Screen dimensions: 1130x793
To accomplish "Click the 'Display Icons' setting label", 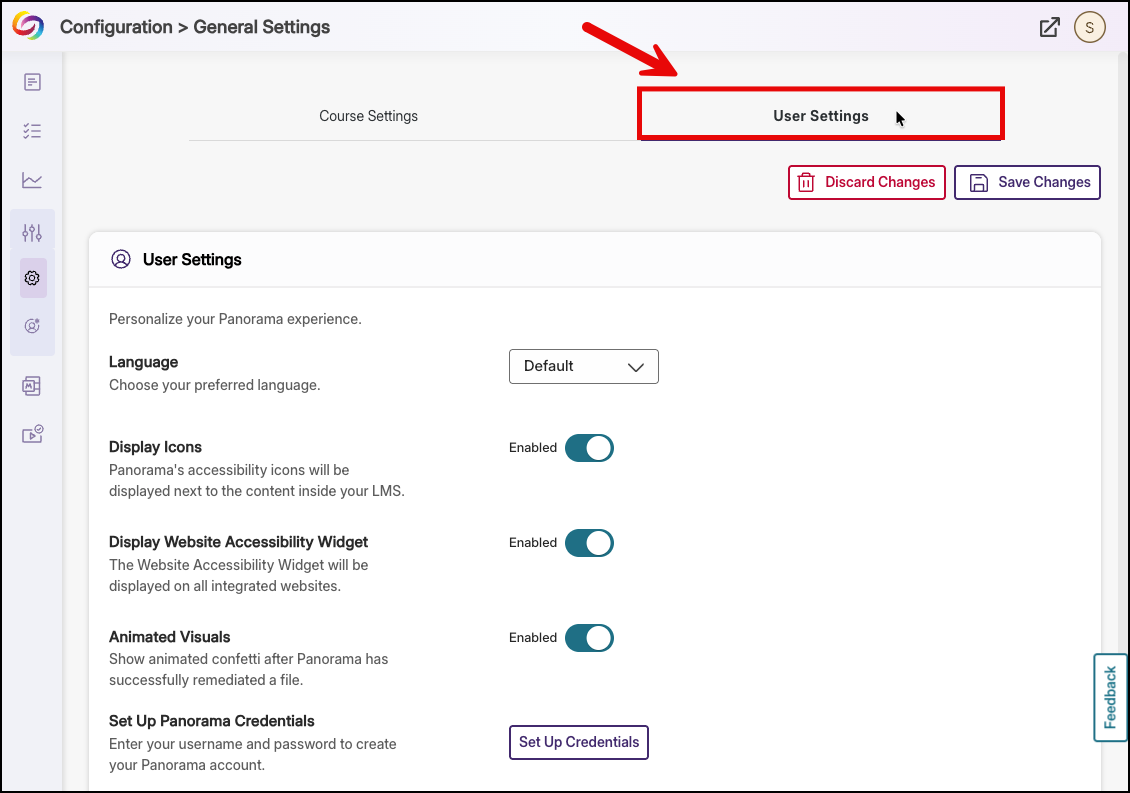I will coord(155,447).
